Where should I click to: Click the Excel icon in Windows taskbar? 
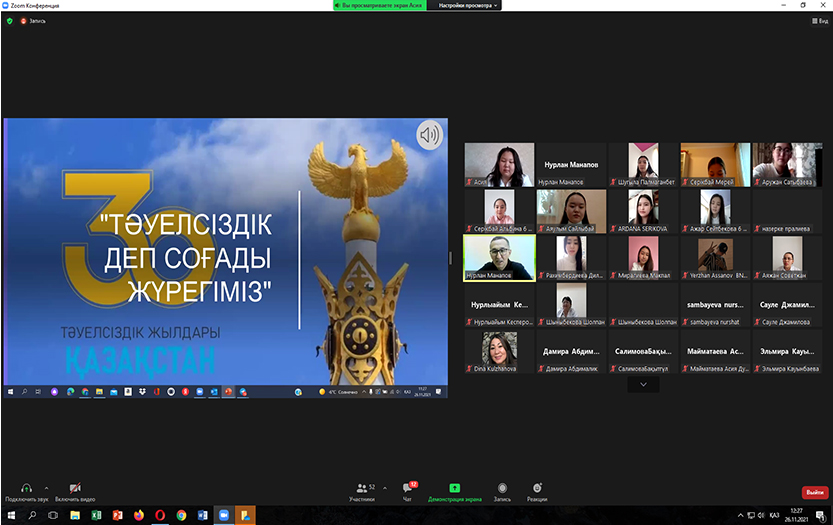[96, 515]
